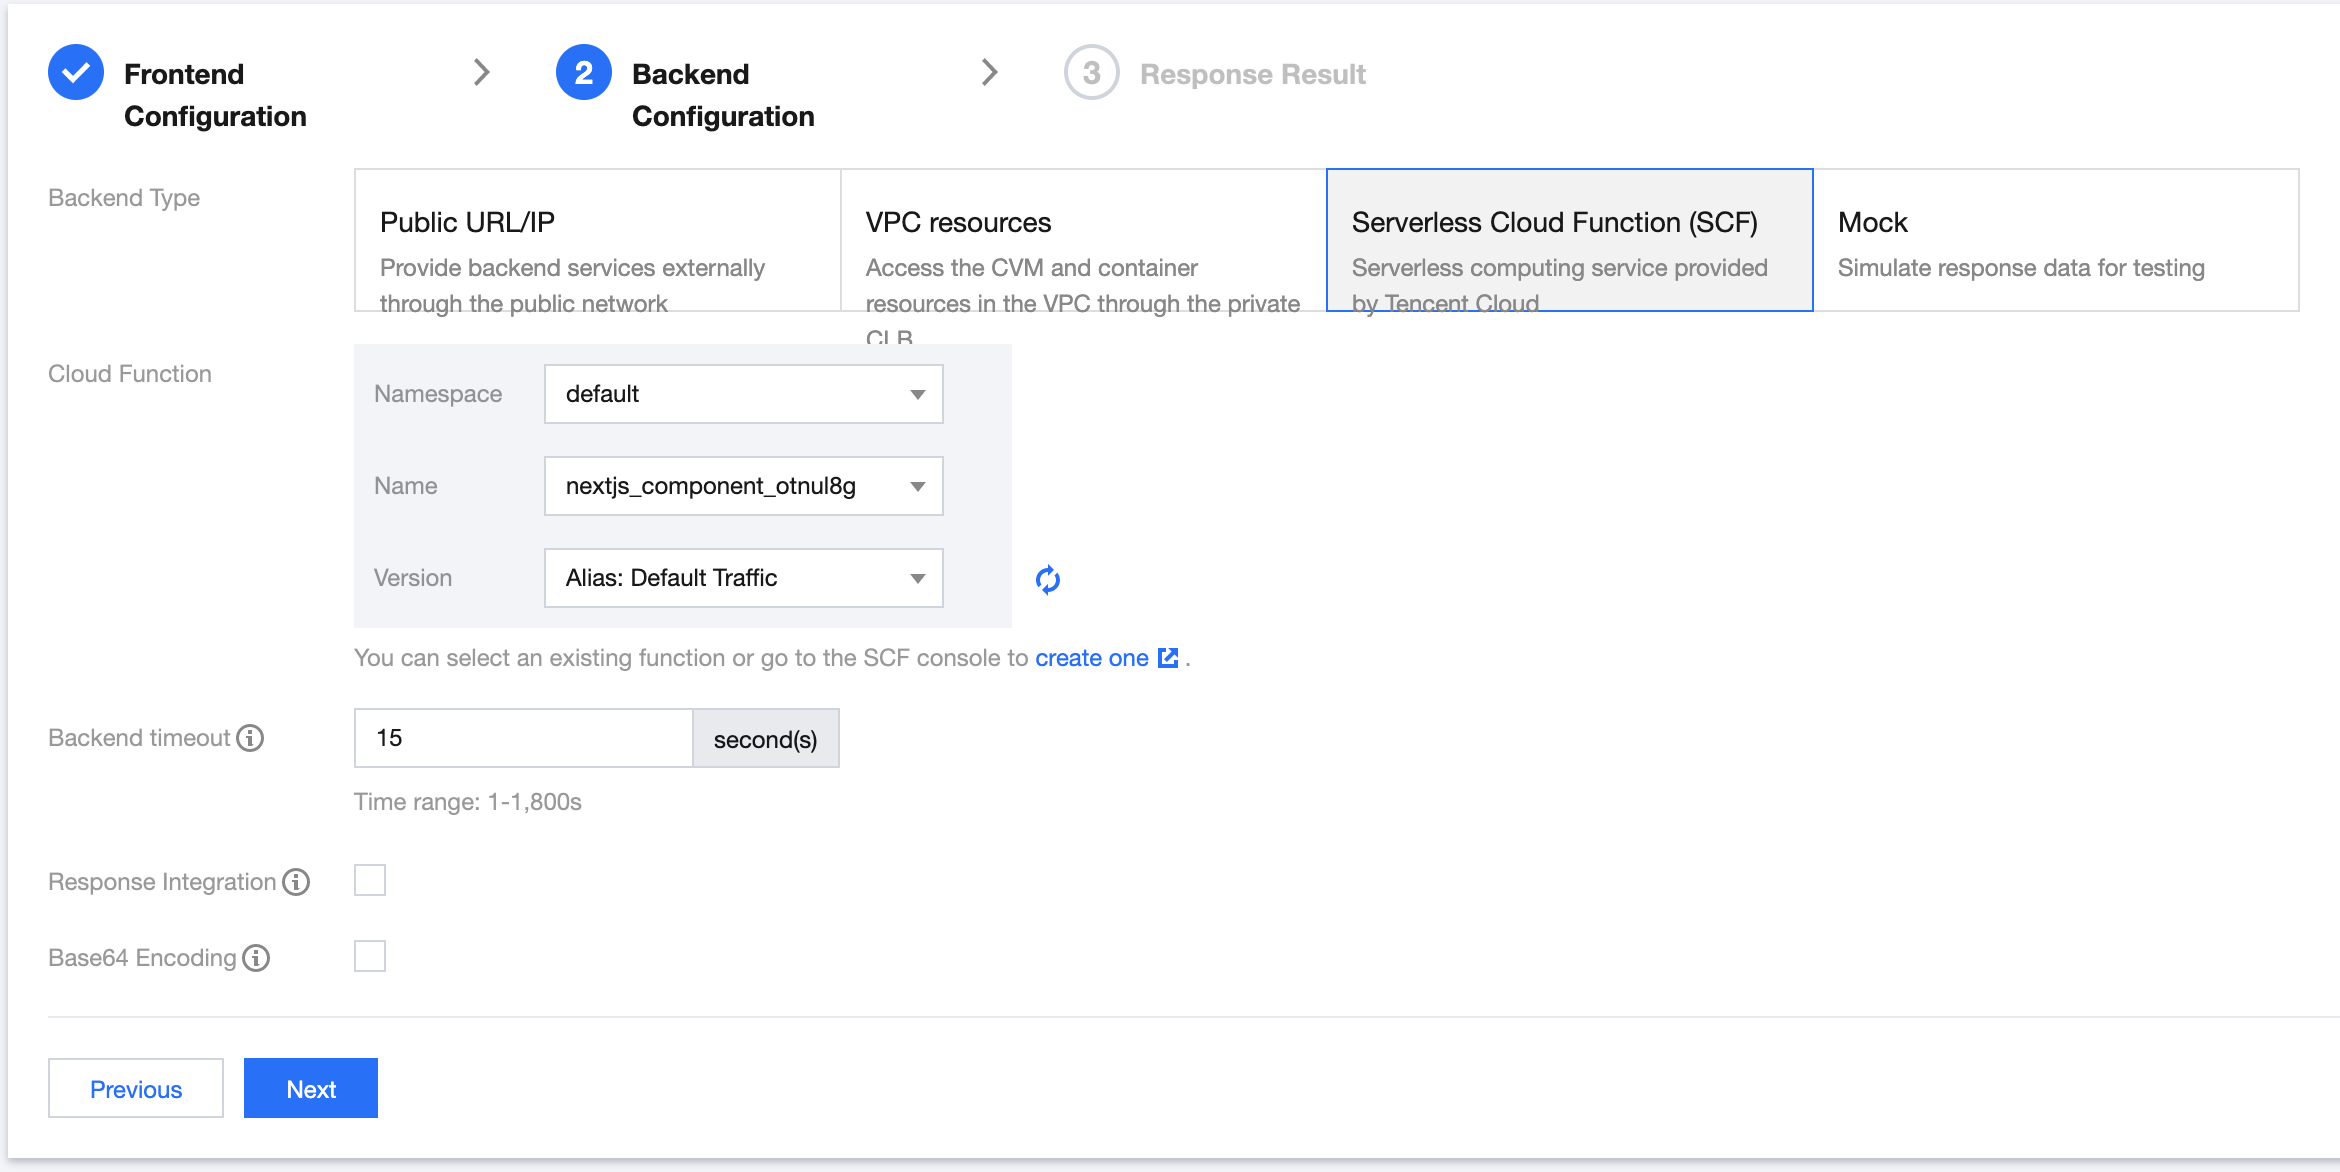Click the Base64 Encoding info icon
The image size is (2340, 1172).
click(x=256, y=958)
